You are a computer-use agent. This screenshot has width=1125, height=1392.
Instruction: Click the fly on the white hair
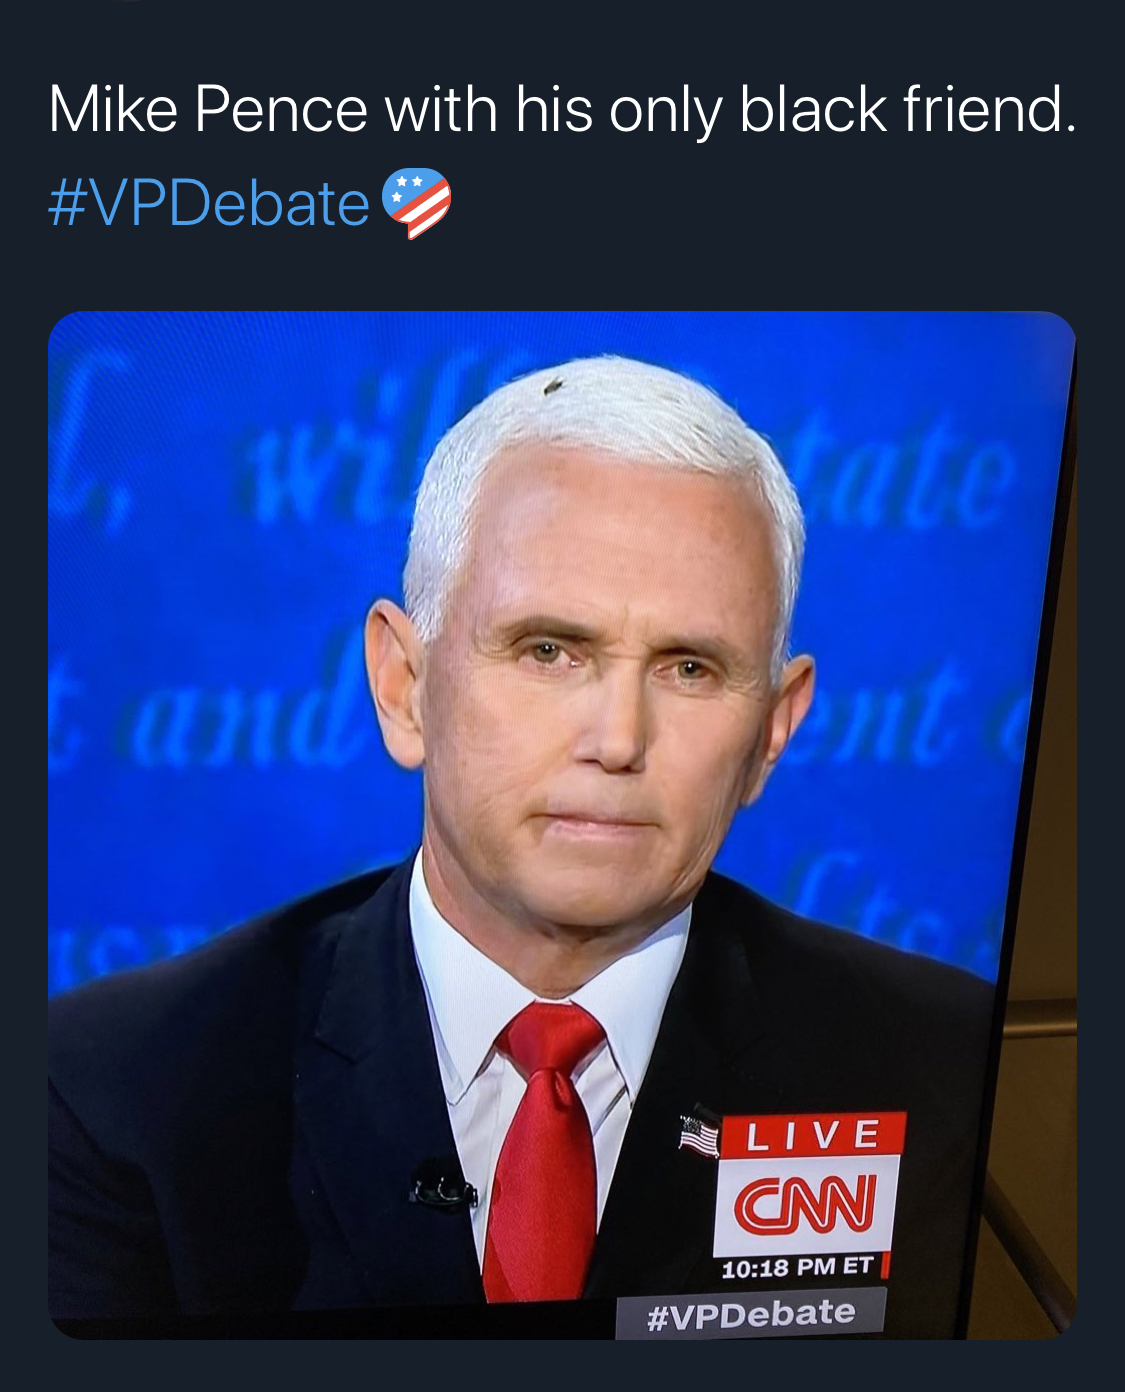(x=552, y=383)
